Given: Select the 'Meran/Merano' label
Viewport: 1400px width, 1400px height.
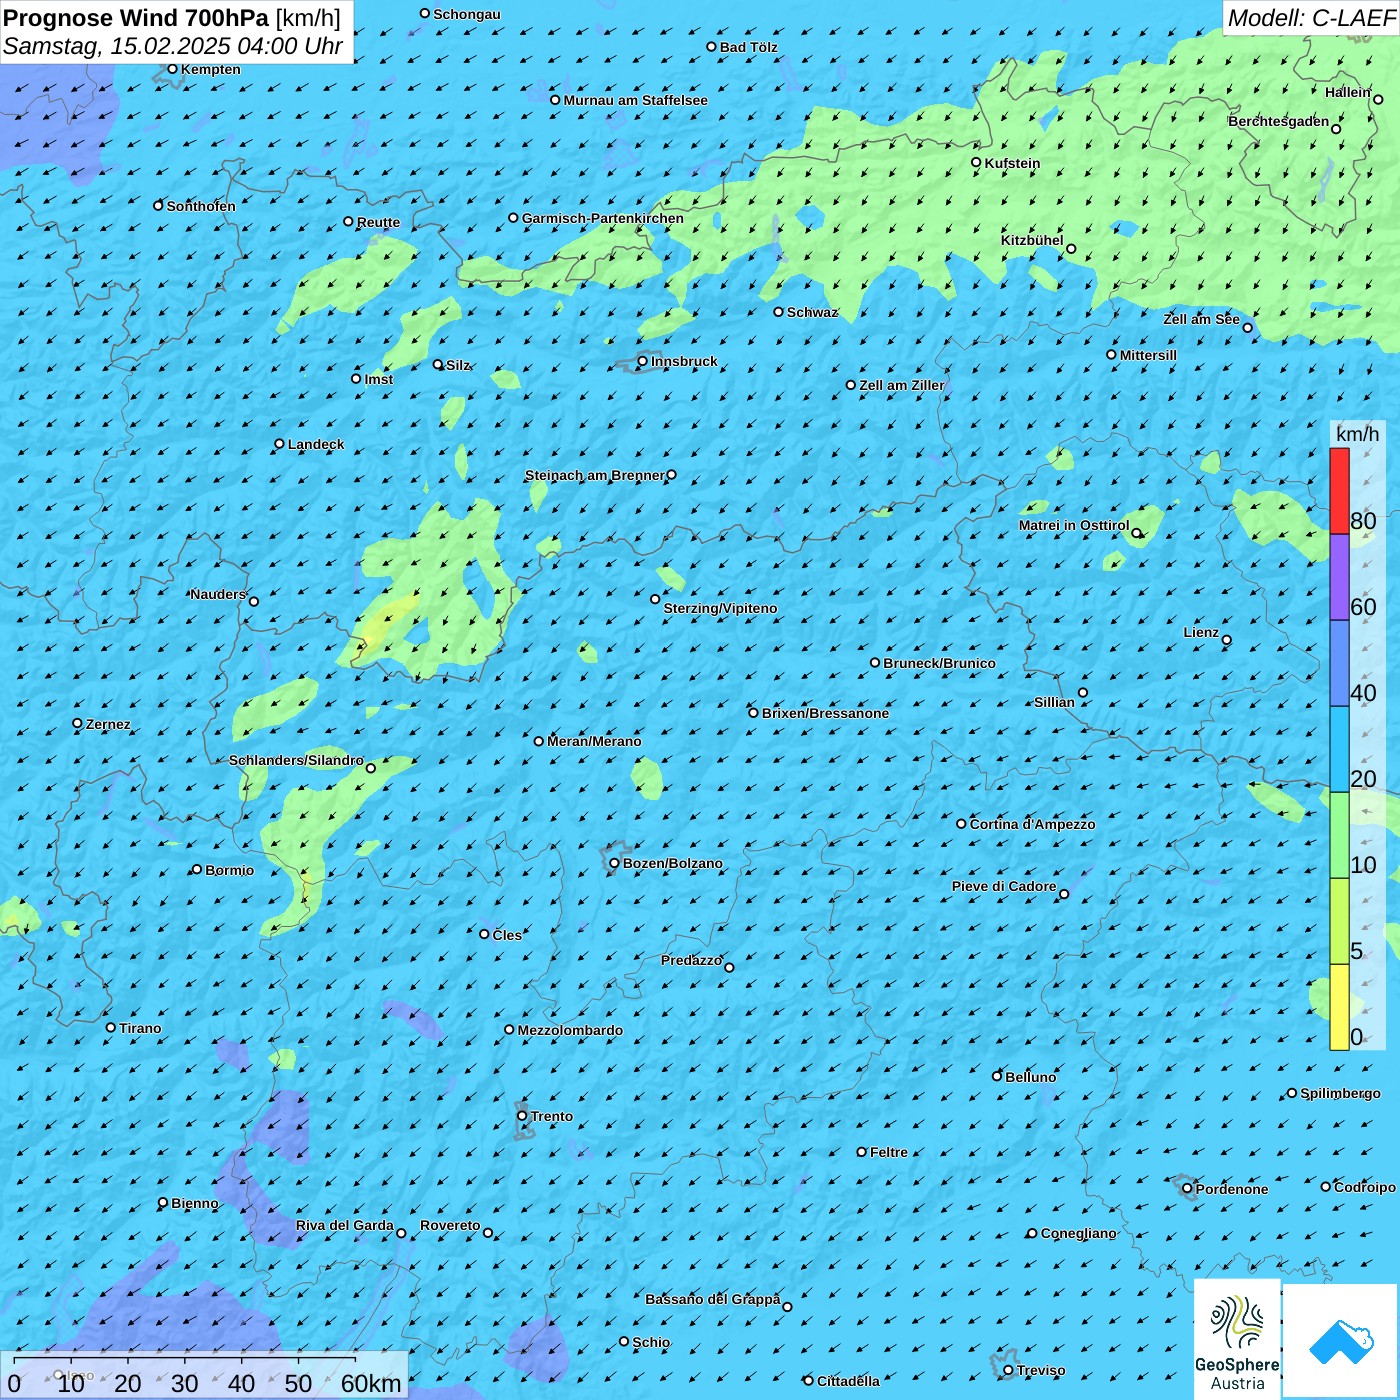Looking at the screenshot, I should click(594, 741).
